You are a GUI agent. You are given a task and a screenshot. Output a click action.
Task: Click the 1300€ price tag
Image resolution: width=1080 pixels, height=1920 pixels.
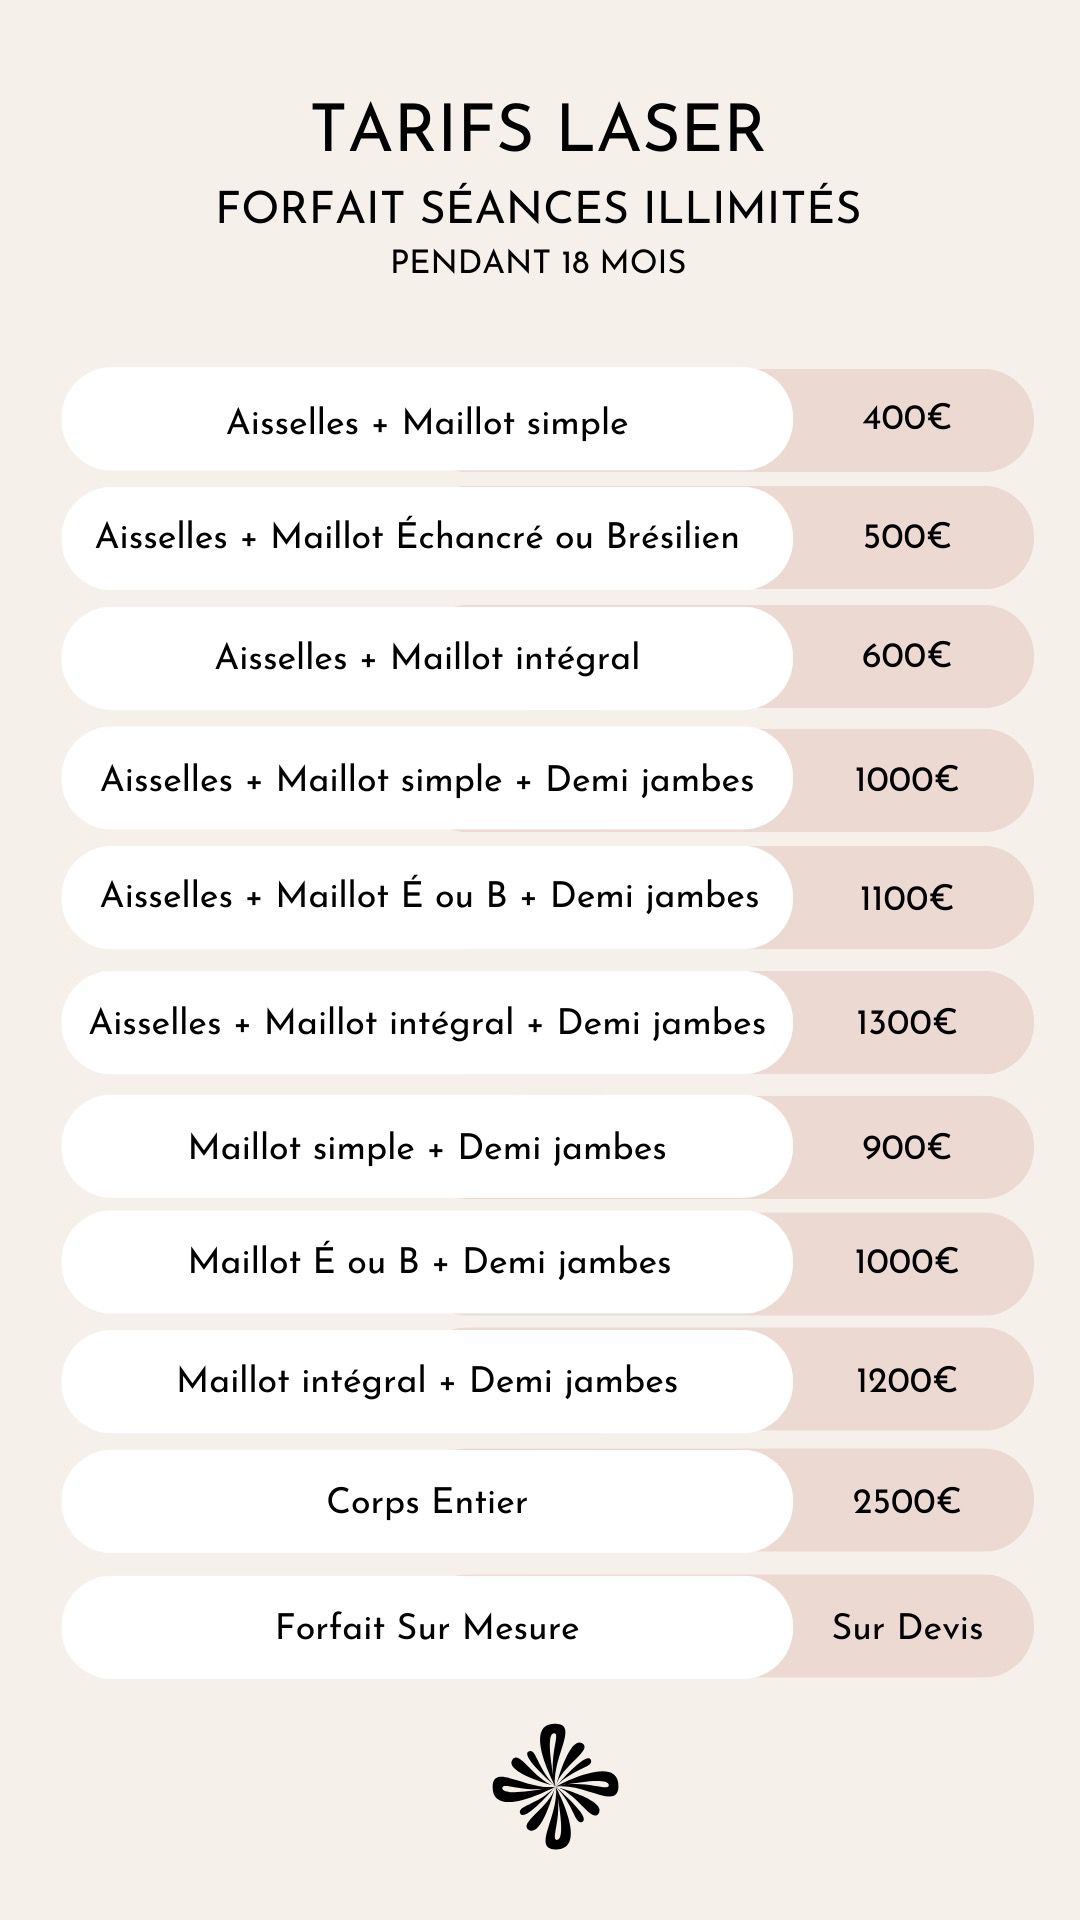(906, 1022)
